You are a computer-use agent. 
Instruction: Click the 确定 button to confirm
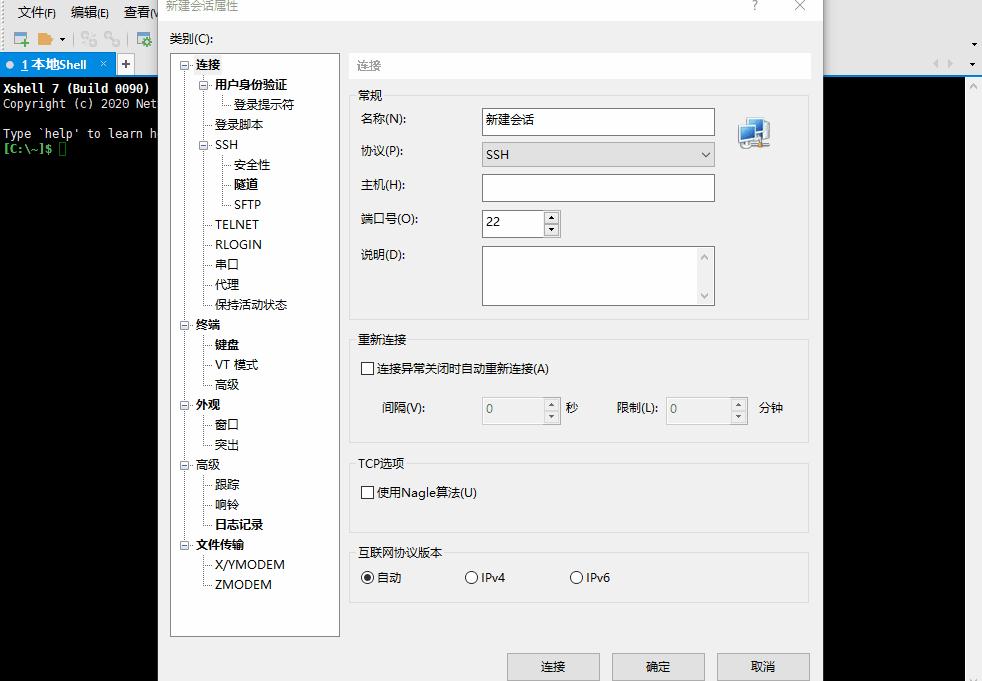click(x=657, y=666)
